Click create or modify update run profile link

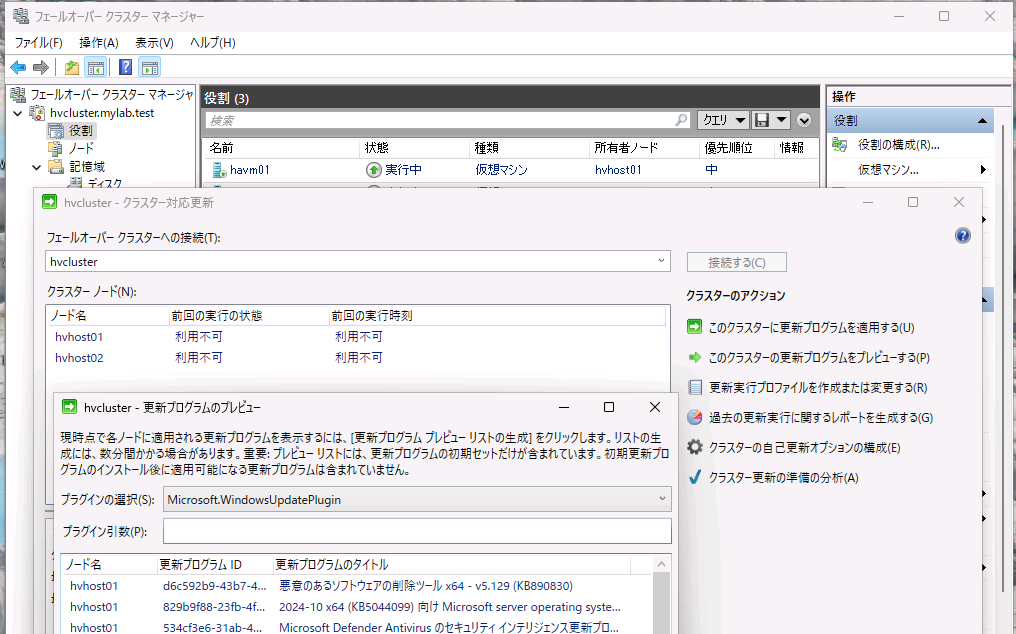point(817,387)
